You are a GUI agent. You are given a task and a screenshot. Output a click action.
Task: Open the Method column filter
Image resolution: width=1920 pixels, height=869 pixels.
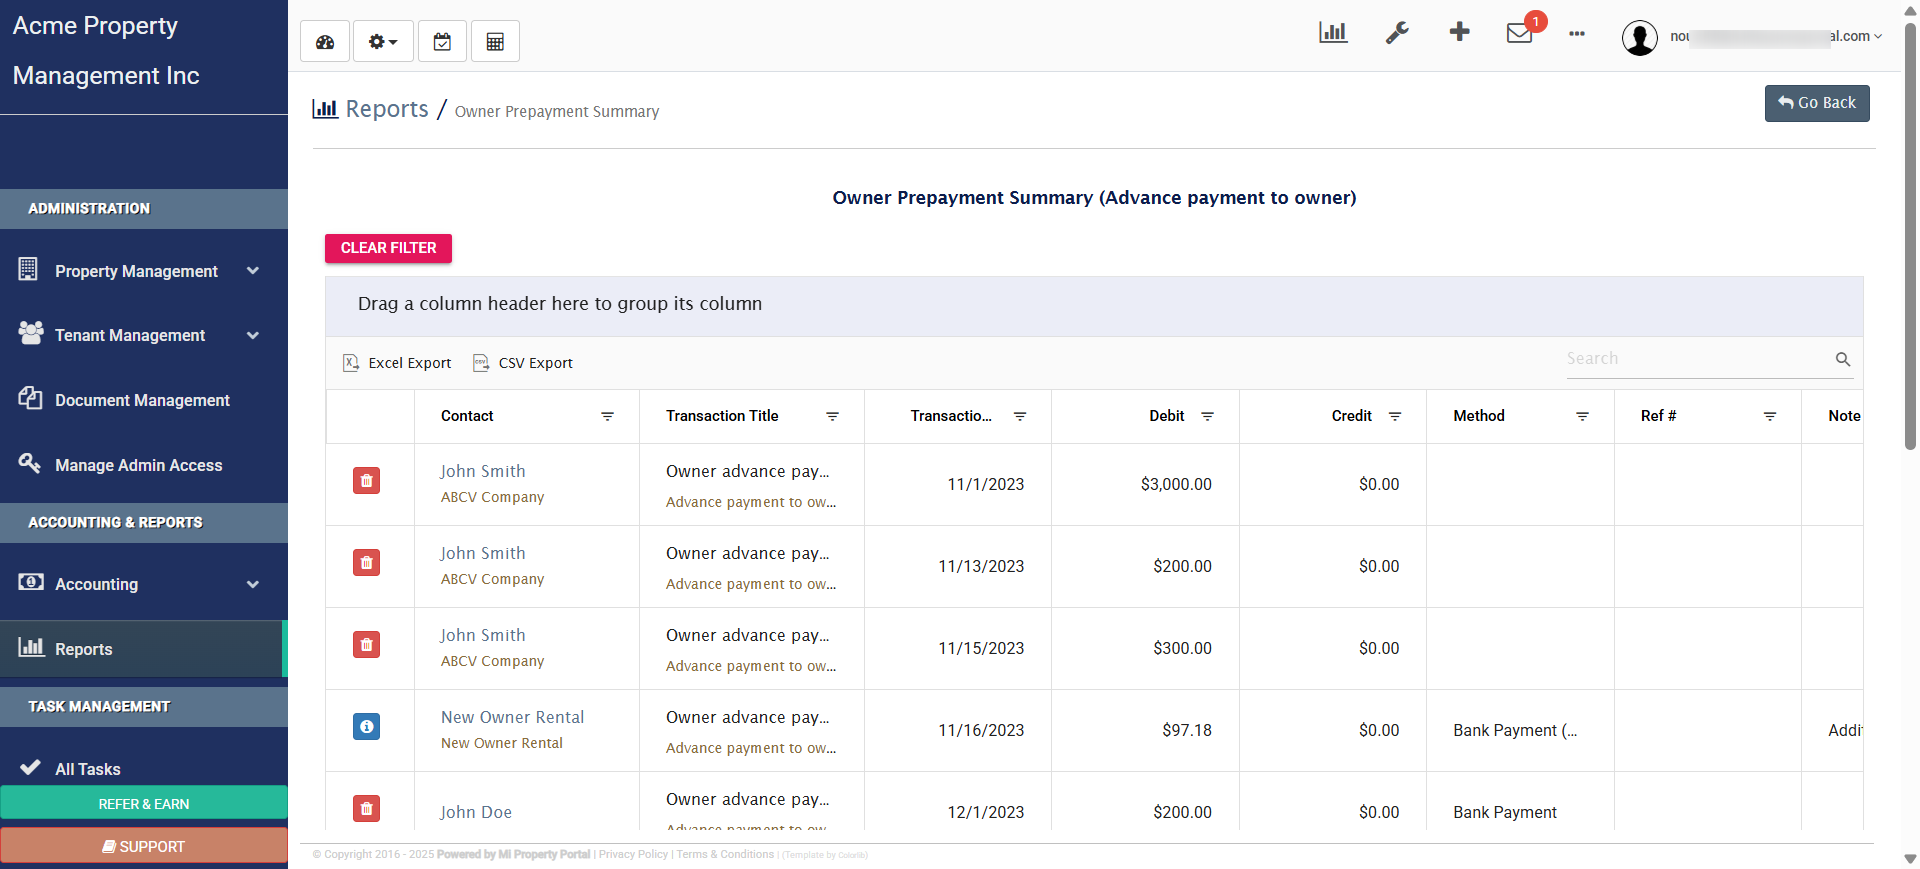[x=1582, y=416]
